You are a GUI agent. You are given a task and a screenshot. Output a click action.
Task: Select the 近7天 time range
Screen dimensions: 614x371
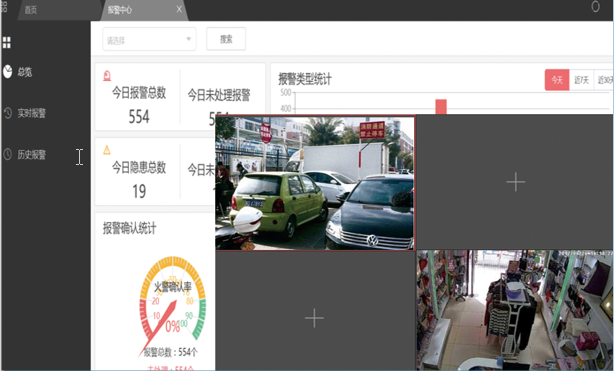[581, 80]
